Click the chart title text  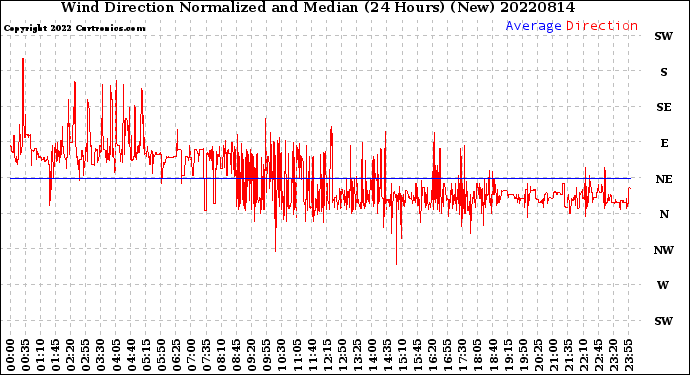click(x=318, y=7)
